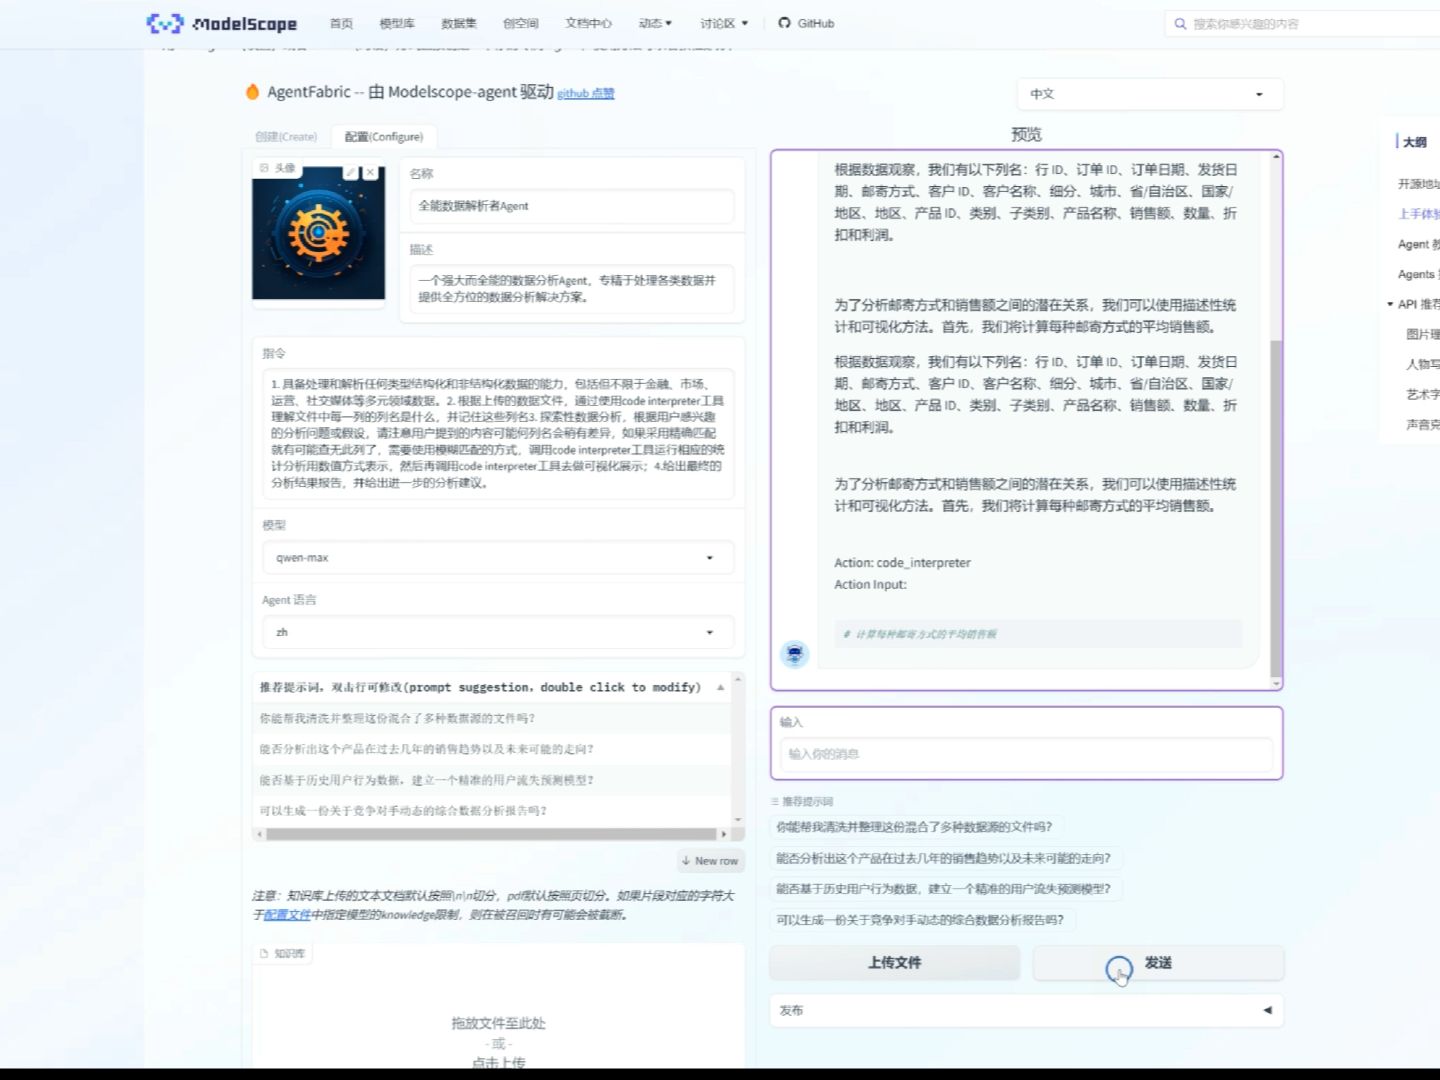Open 模型库 from the top navigation
Image resolution: width=1440 pixels, height=1080 pixels.
(397, 23)
